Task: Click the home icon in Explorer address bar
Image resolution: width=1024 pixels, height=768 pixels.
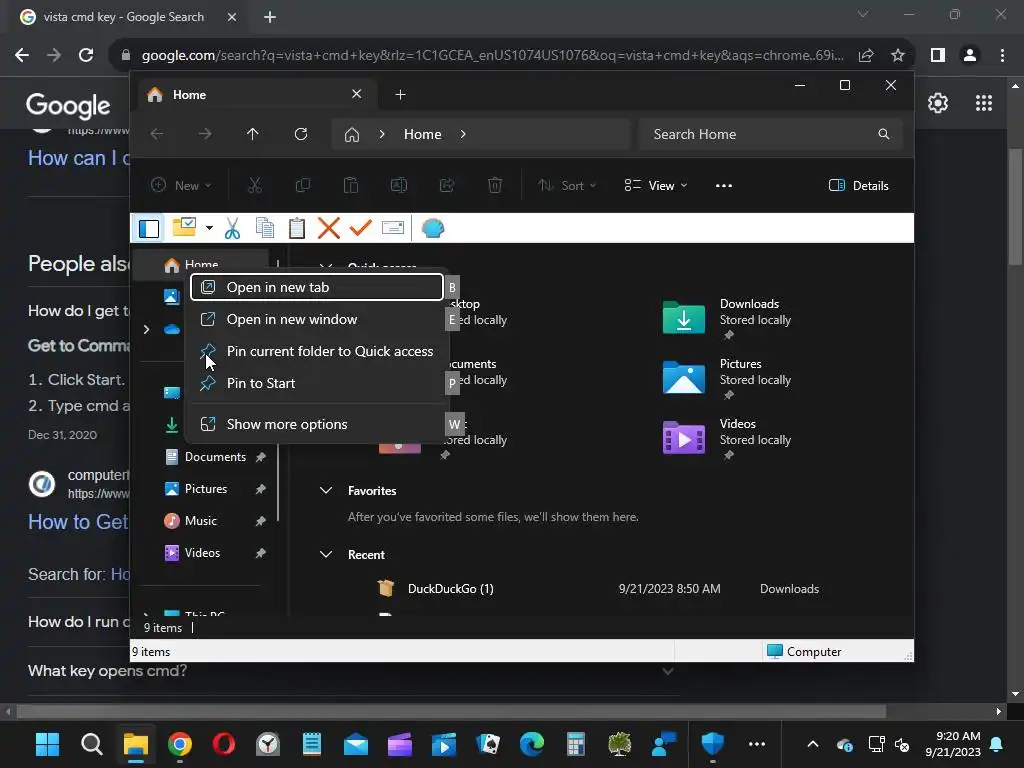Action: [352, 135]
